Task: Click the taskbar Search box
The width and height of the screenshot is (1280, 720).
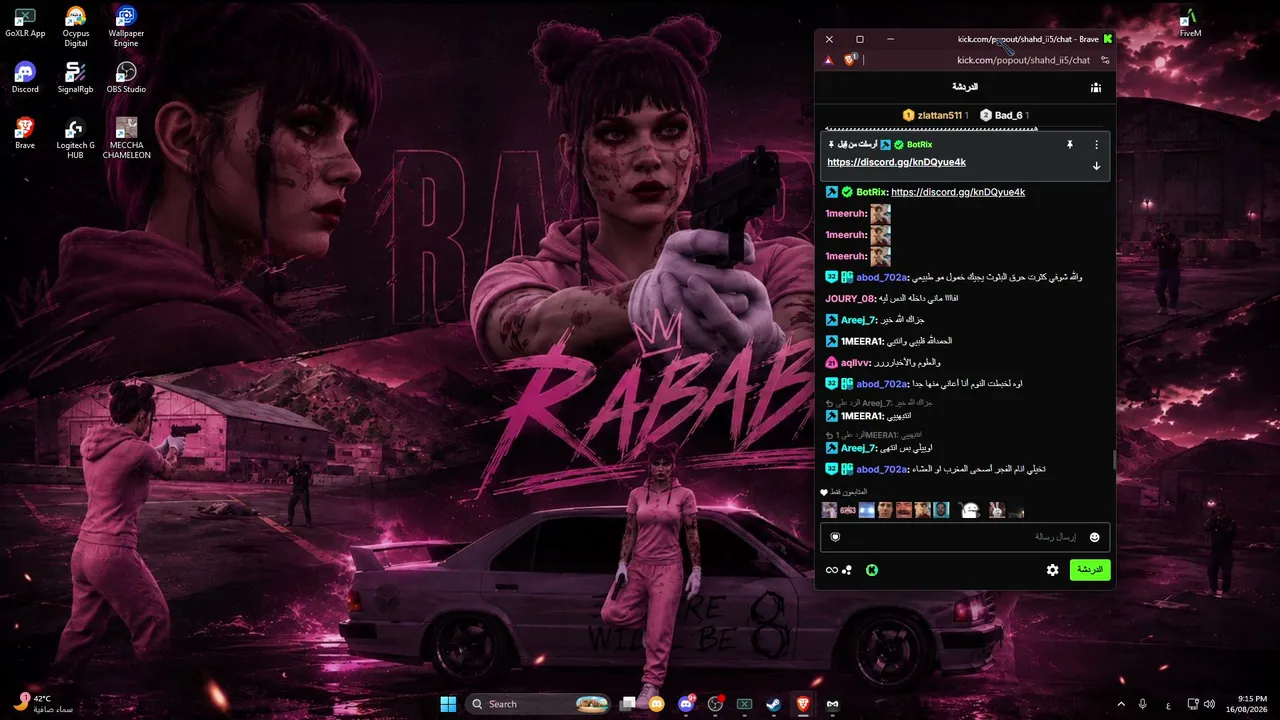Action: point(540,704)
